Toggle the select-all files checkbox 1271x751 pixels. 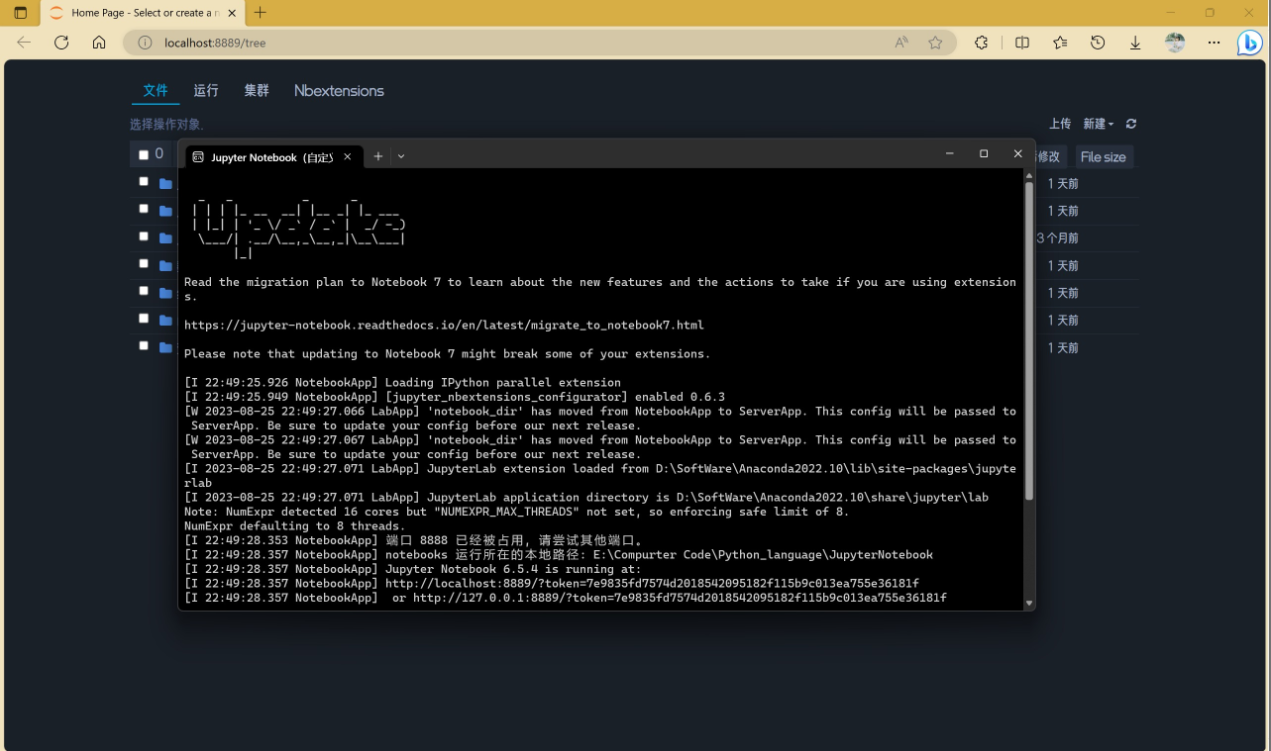click(x=143, y=155)
